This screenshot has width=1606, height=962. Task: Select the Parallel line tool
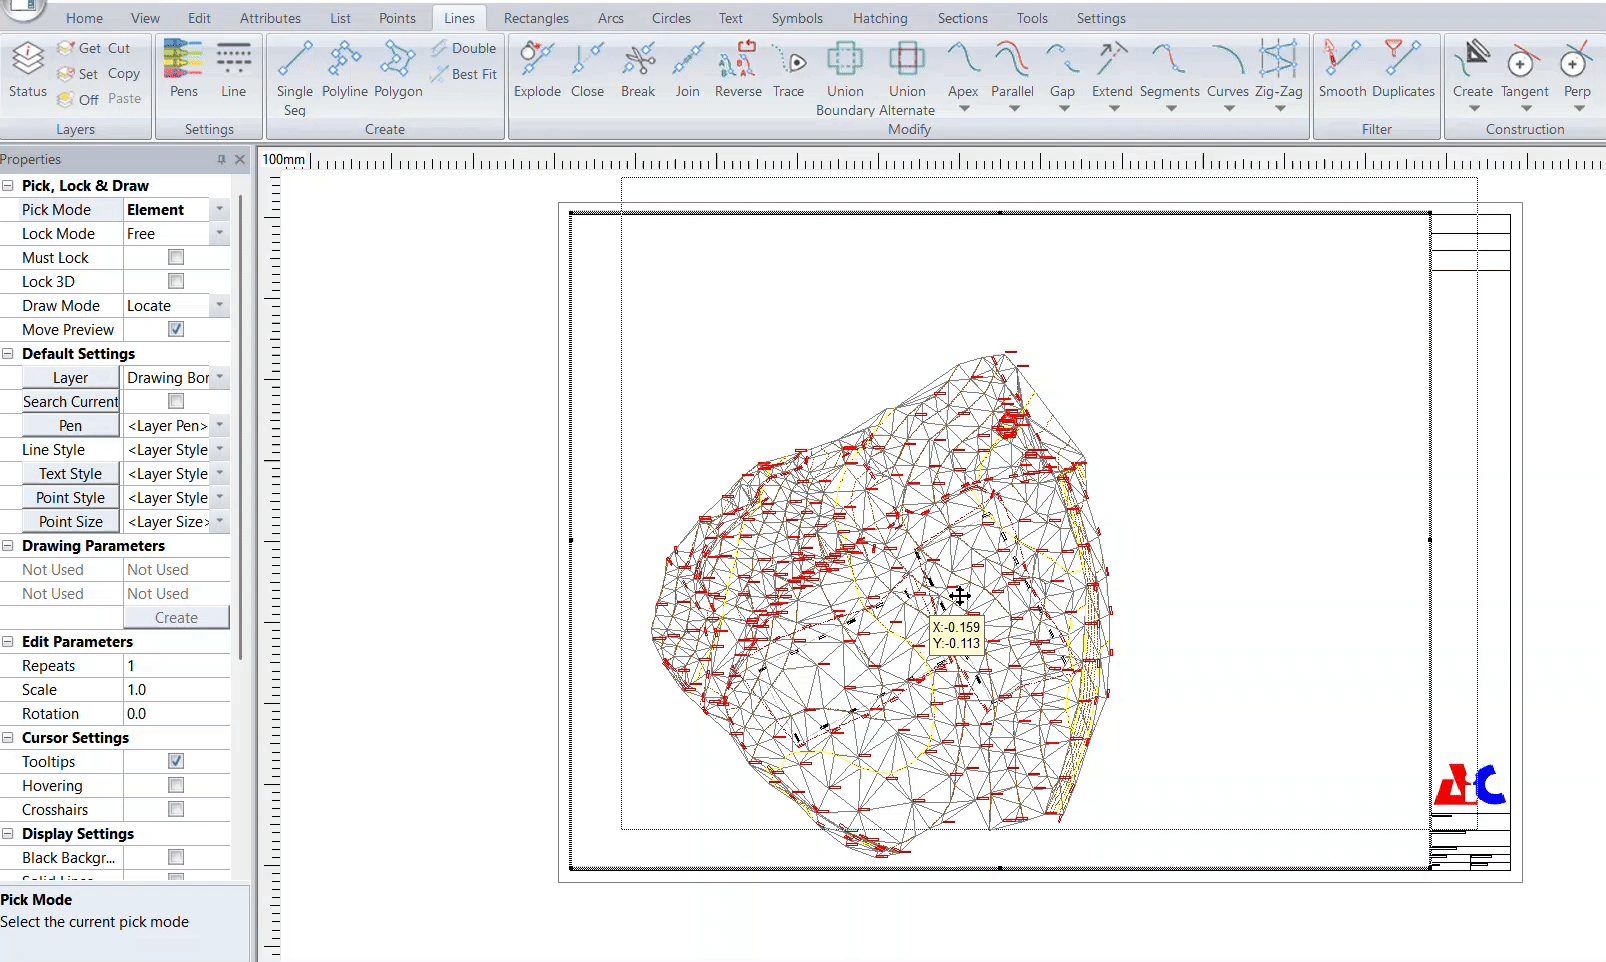point(1012,70)
